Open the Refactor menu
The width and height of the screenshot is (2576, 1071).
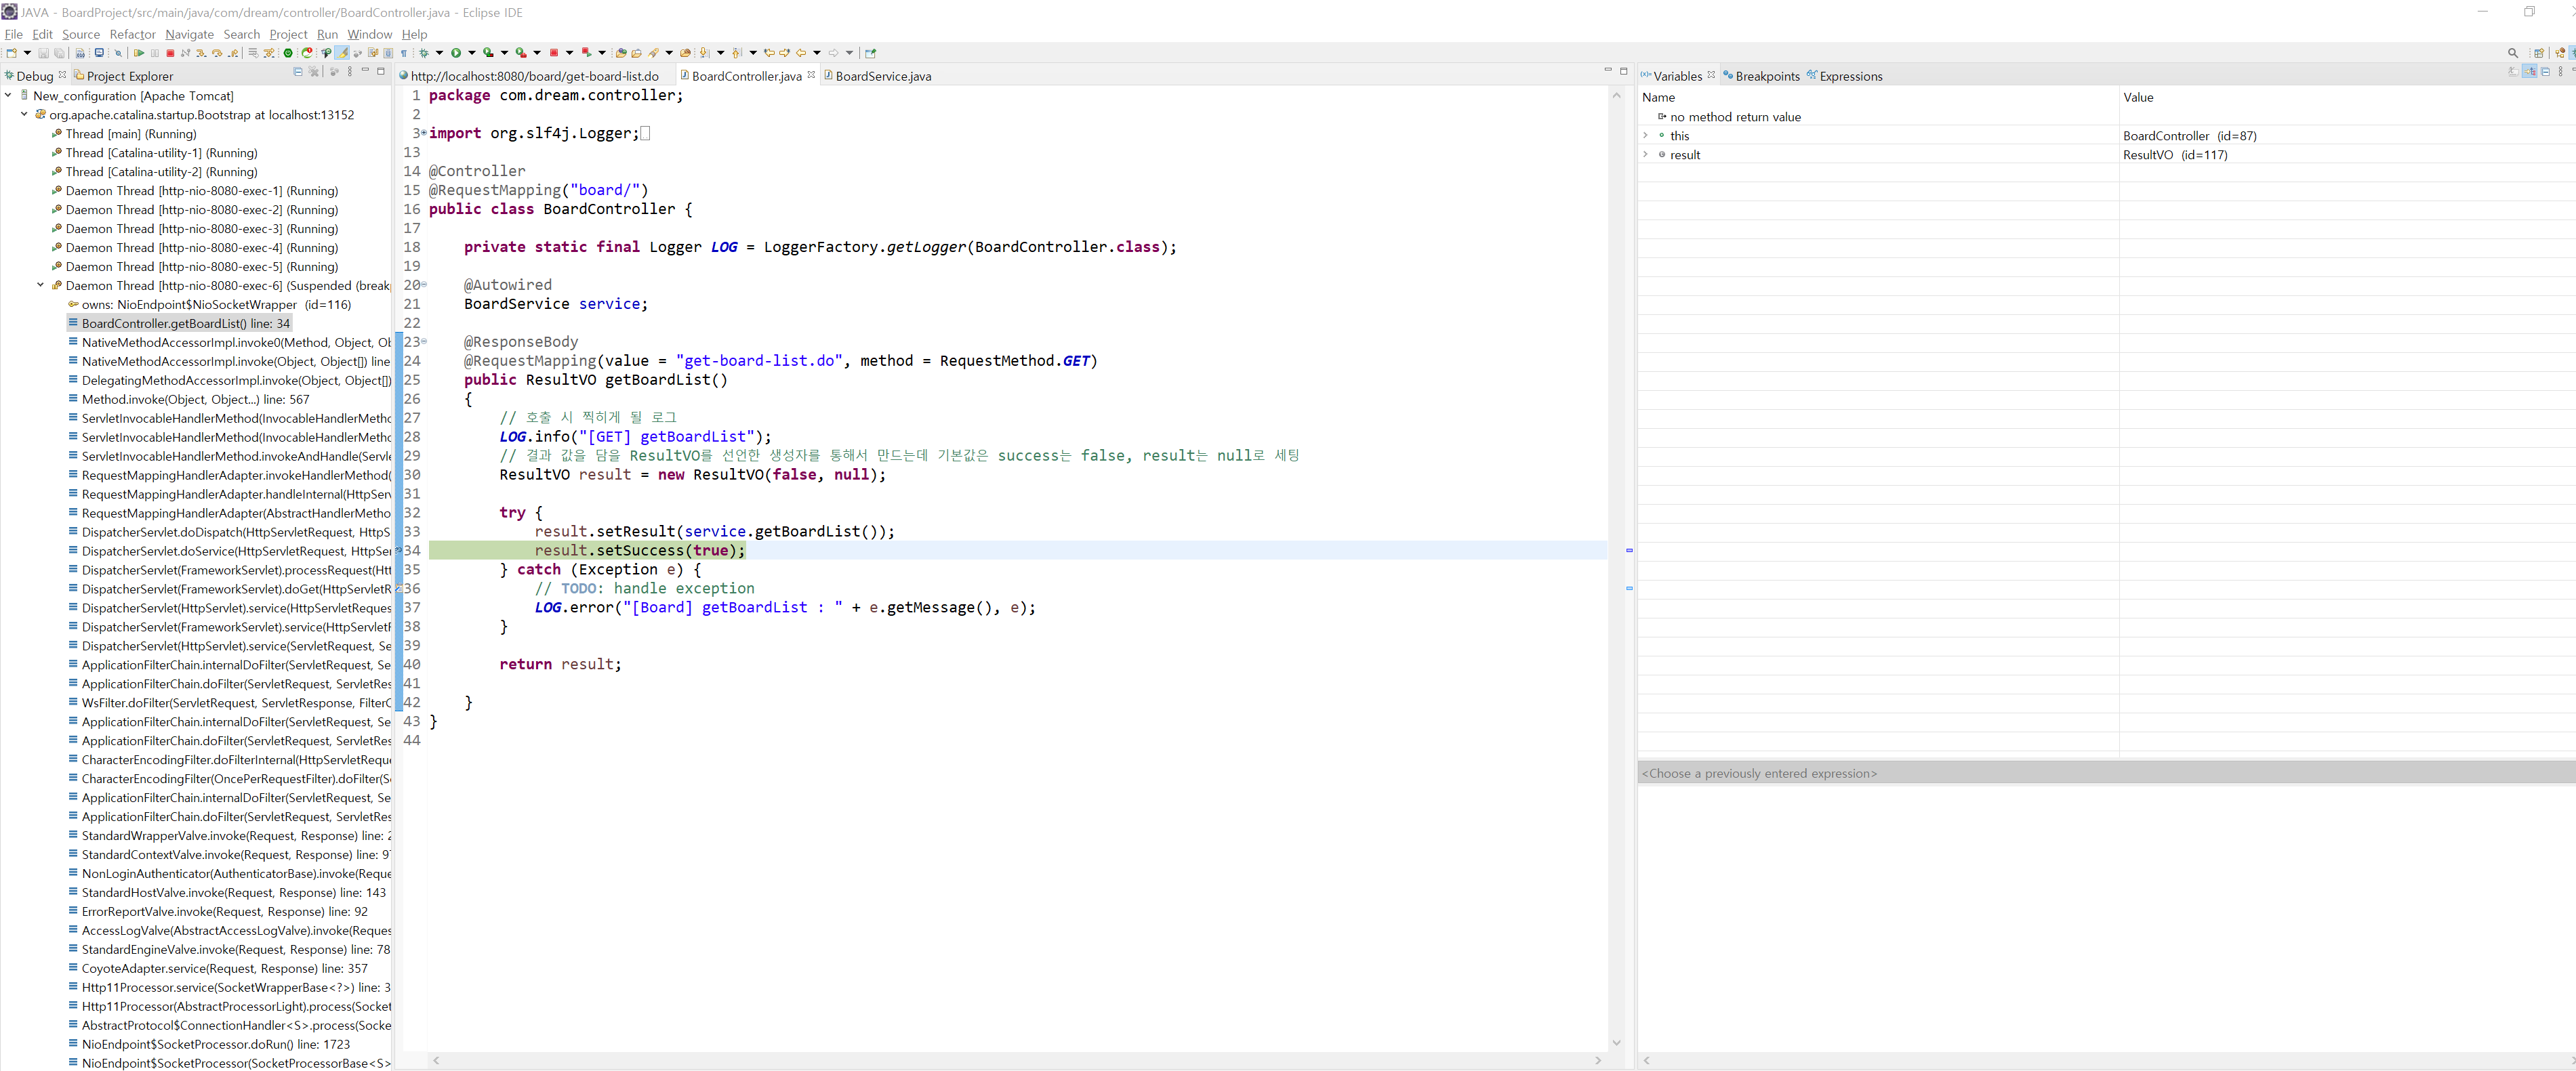(x=132, y=34)
